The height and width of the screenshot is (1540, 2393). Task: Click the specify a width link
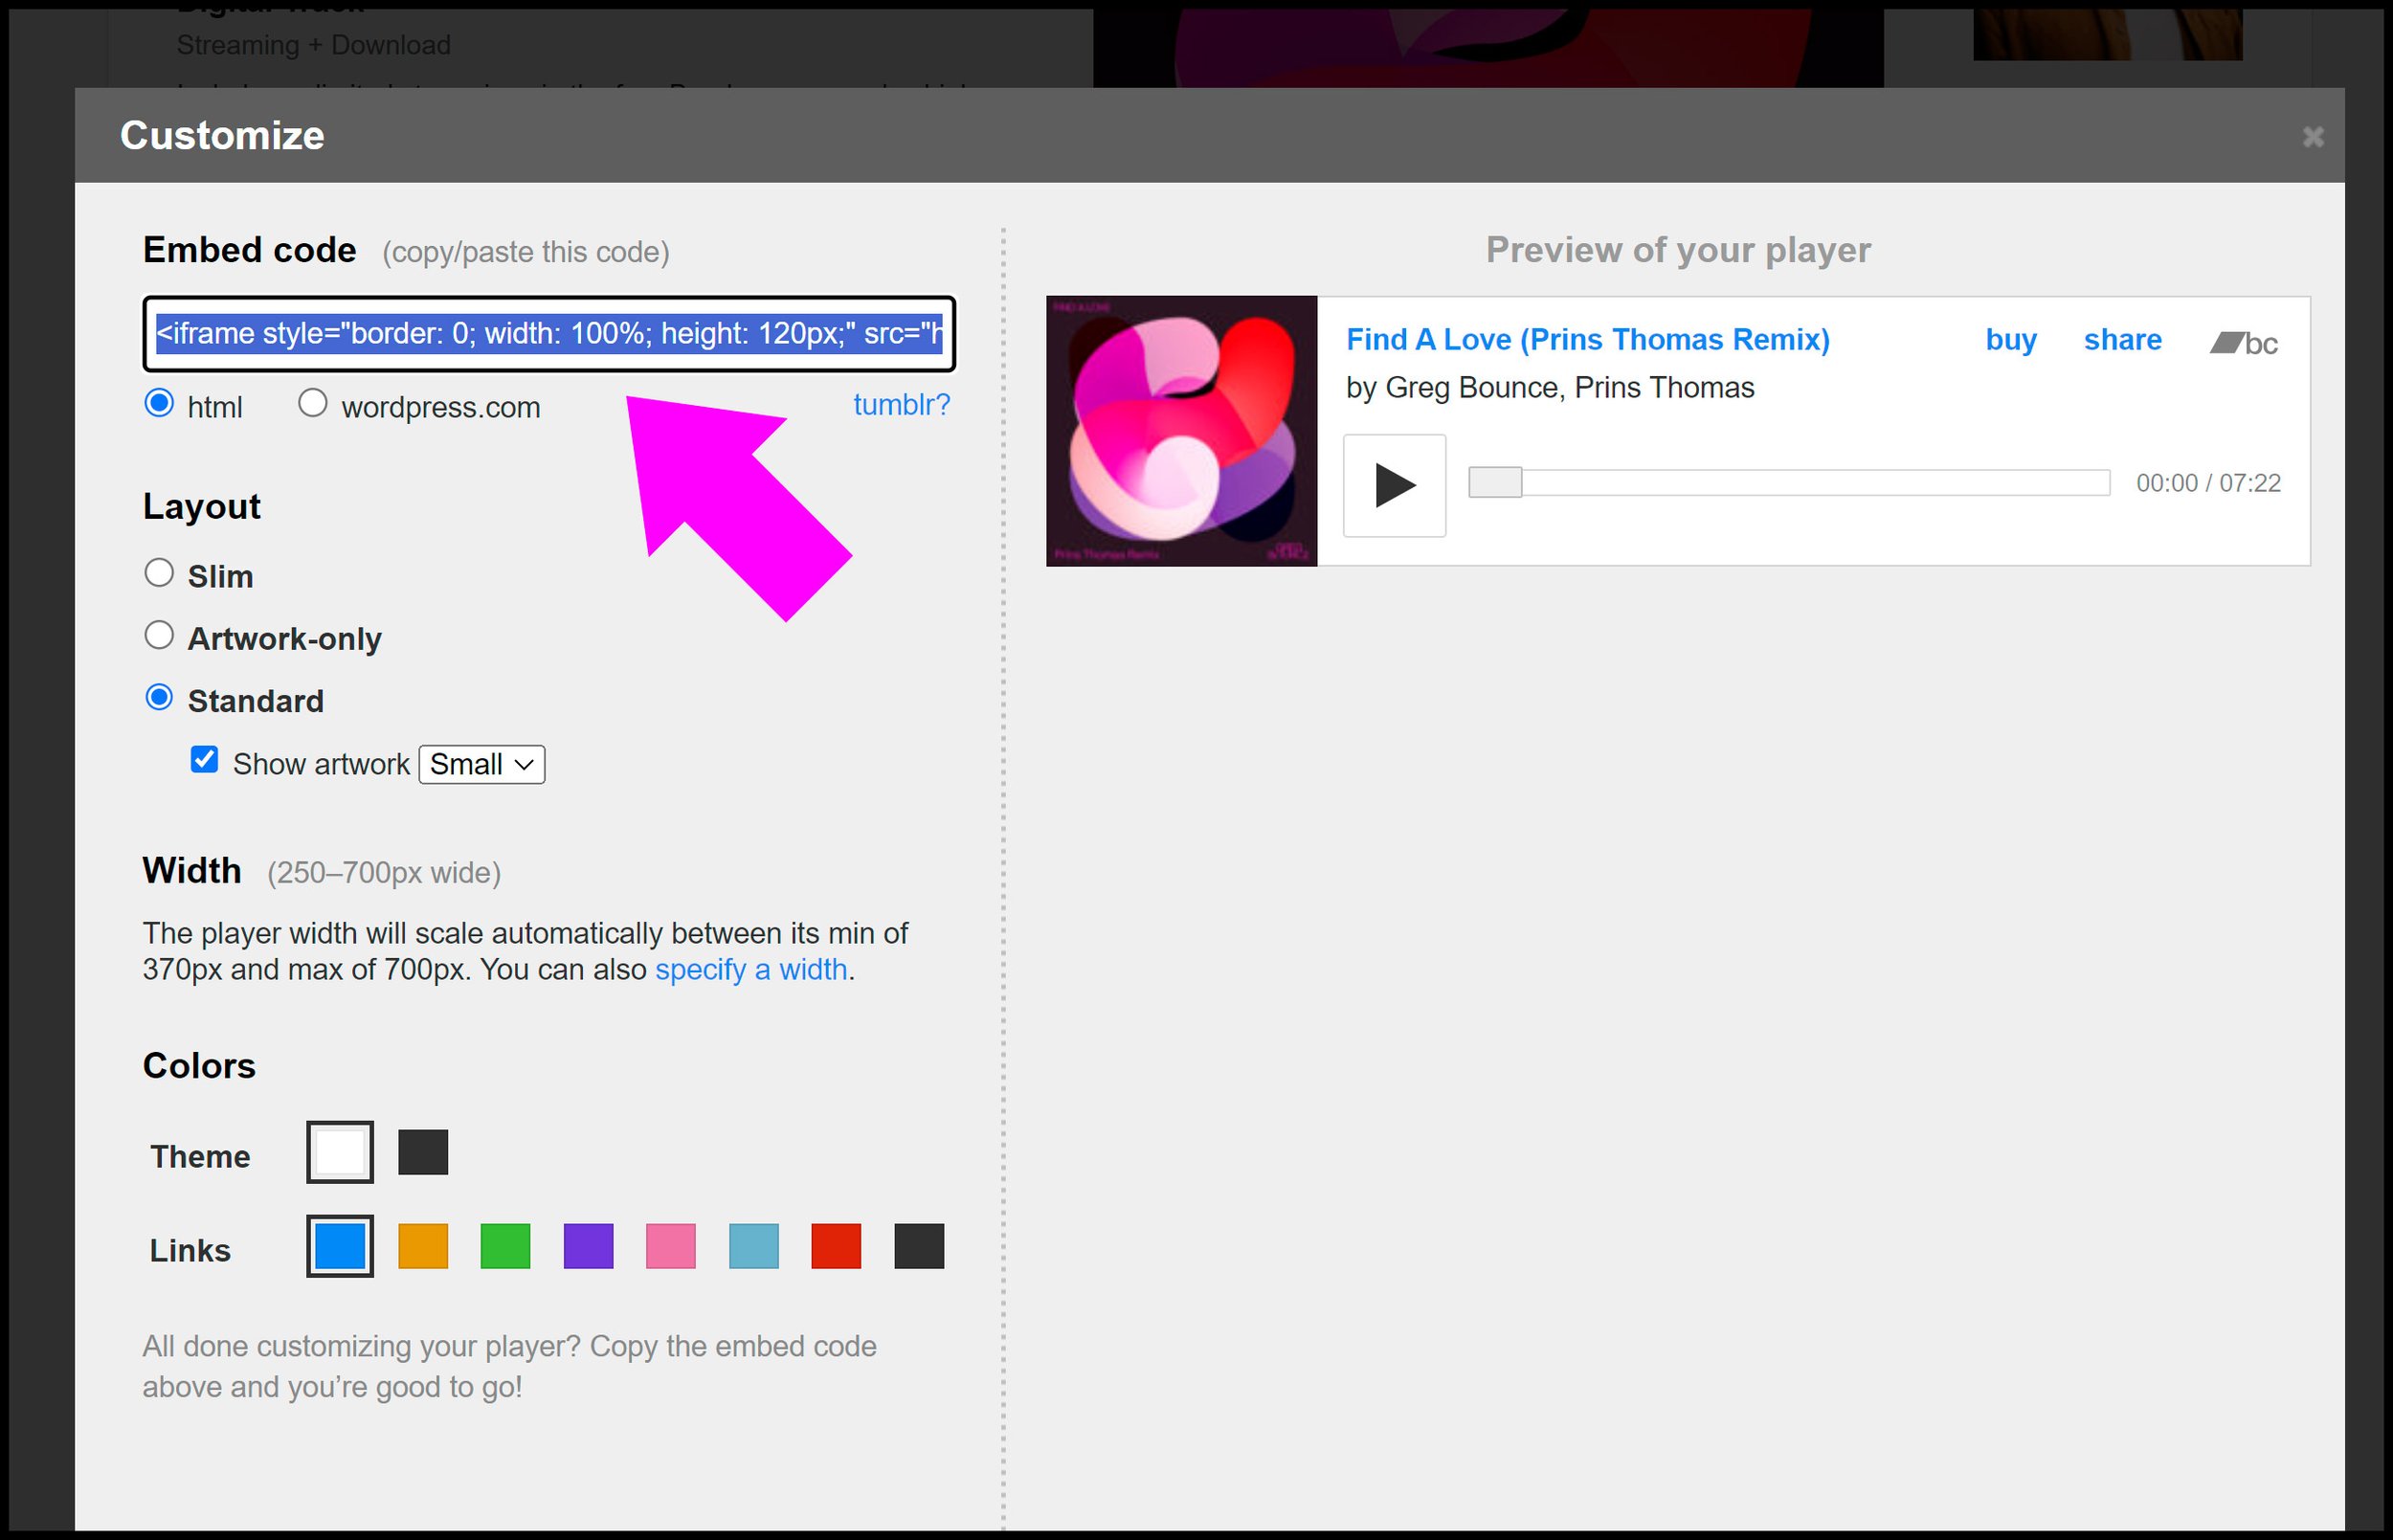[751, 969]
